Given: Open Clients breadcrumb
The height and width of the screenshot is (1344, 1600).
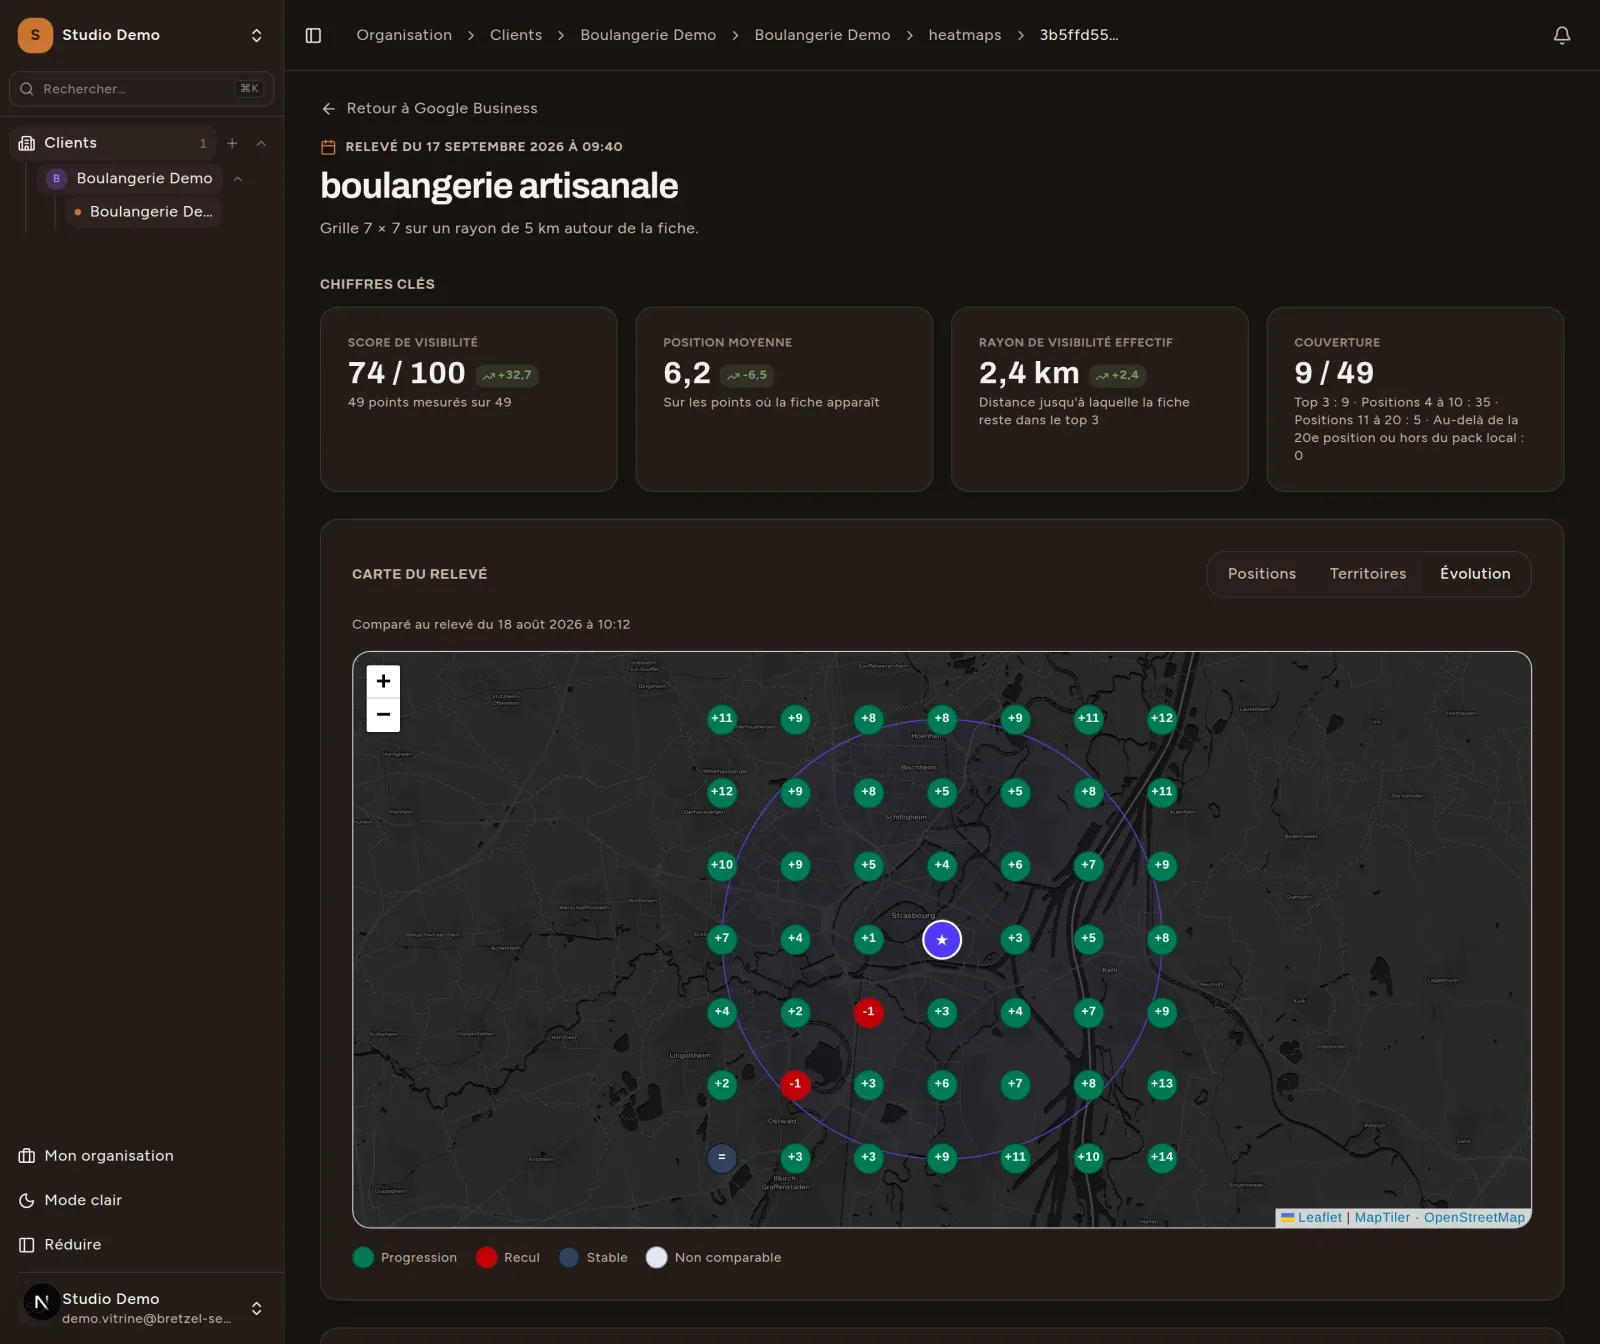Looking at the screenshot, I should [x=516, y=35].
